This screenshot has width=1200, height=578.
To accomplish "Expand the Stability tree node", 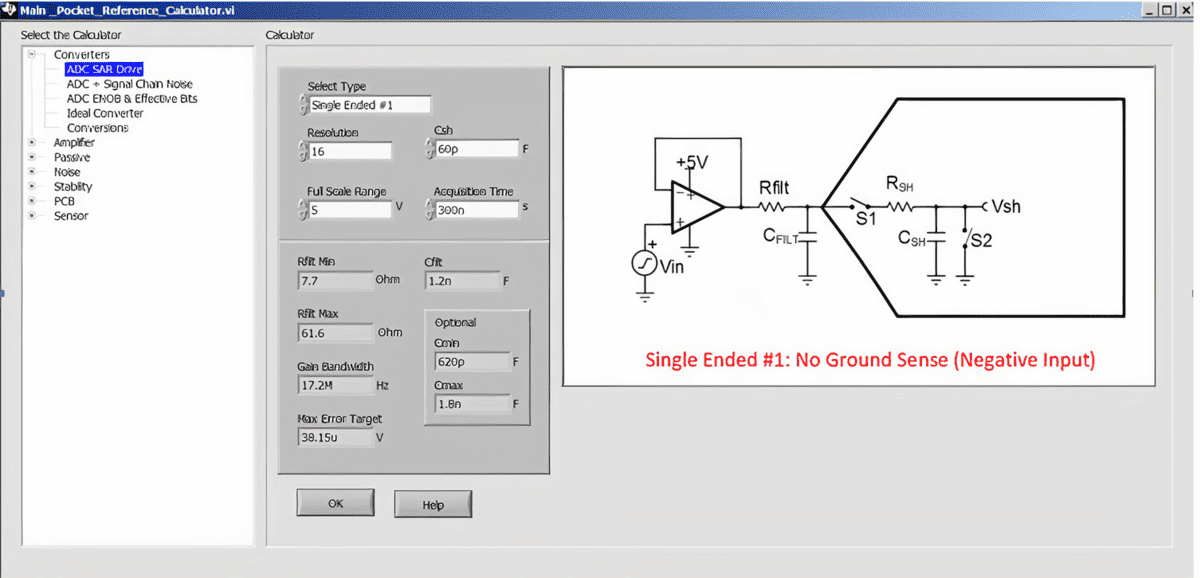I will pyautogui.click(x=32, y=186).
